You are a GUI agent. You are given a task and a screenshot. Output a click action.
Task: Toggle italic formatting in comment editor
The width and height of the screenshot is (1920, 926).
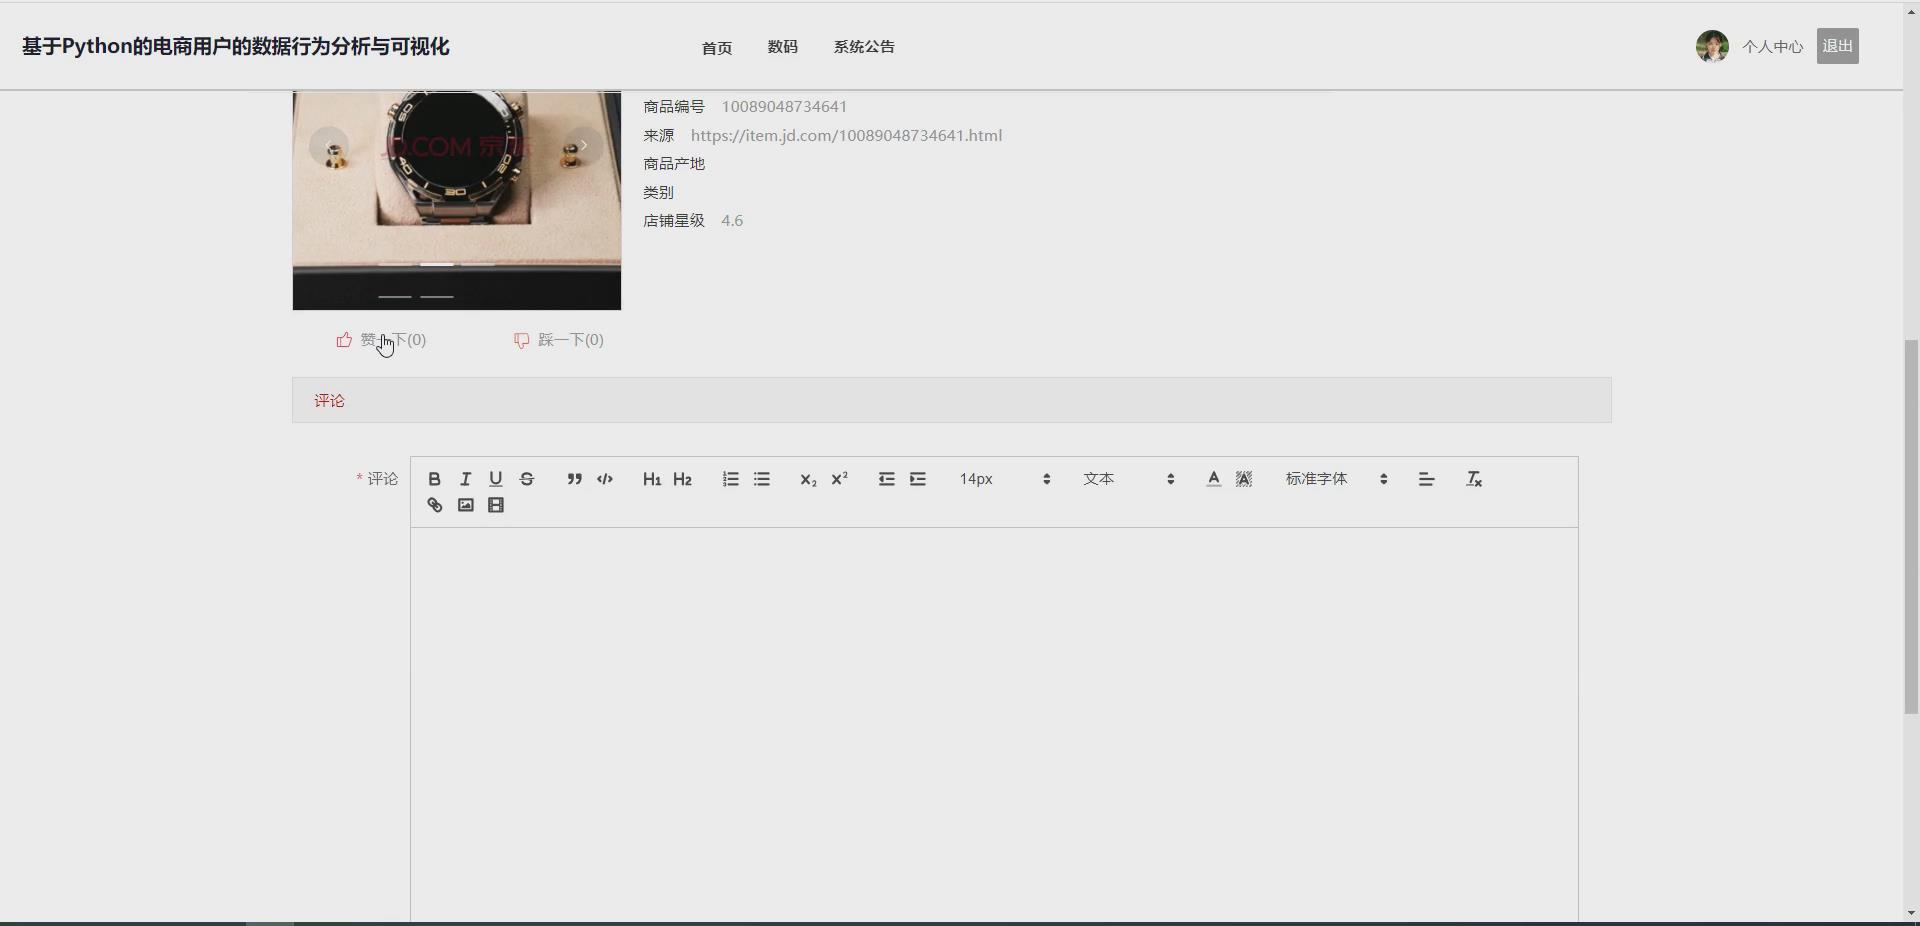coord(465,479)
